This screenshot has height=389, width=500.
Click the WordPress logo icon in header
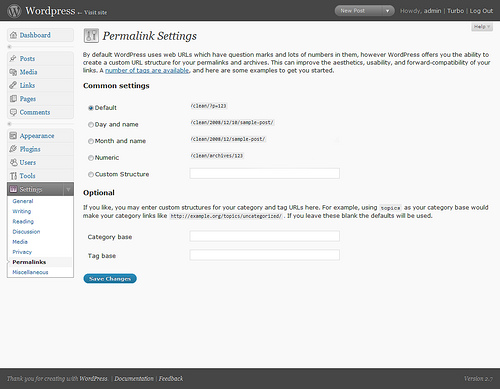(x=14, y=11)
